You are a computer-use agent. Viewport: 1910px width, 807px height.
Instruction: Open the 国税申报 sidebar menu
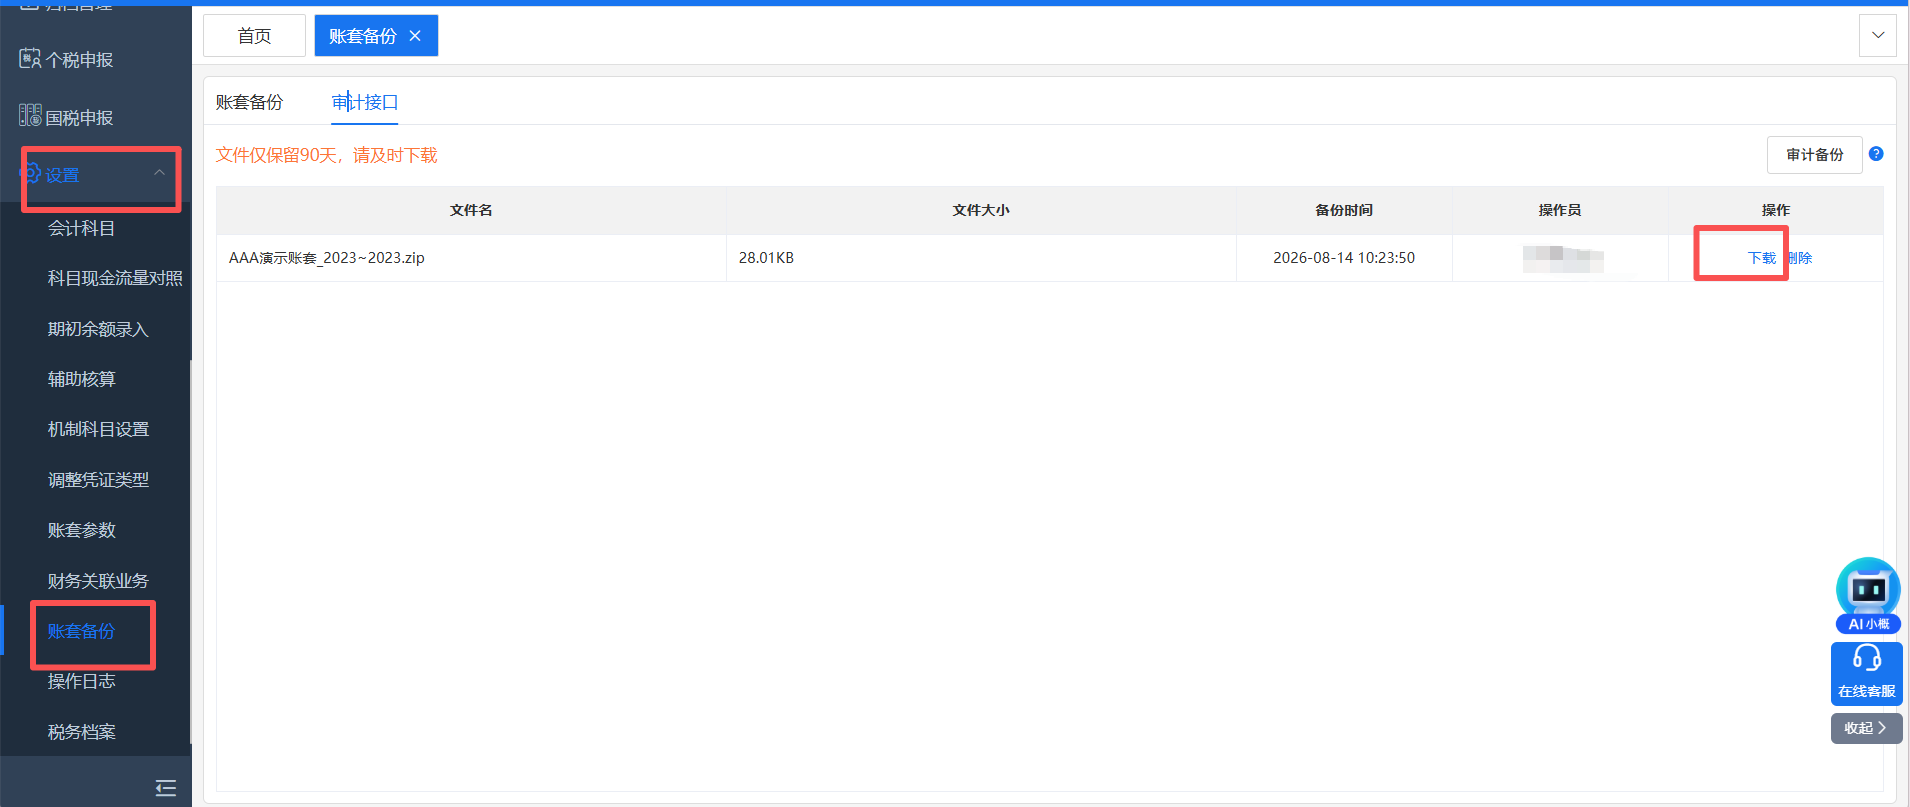pos(79,118)
